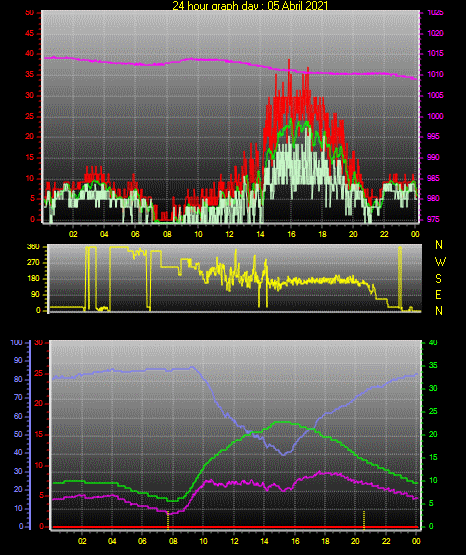466x555 pixels.
Task: Click the yellow sunset marker near 20
Action: point(364,520)
